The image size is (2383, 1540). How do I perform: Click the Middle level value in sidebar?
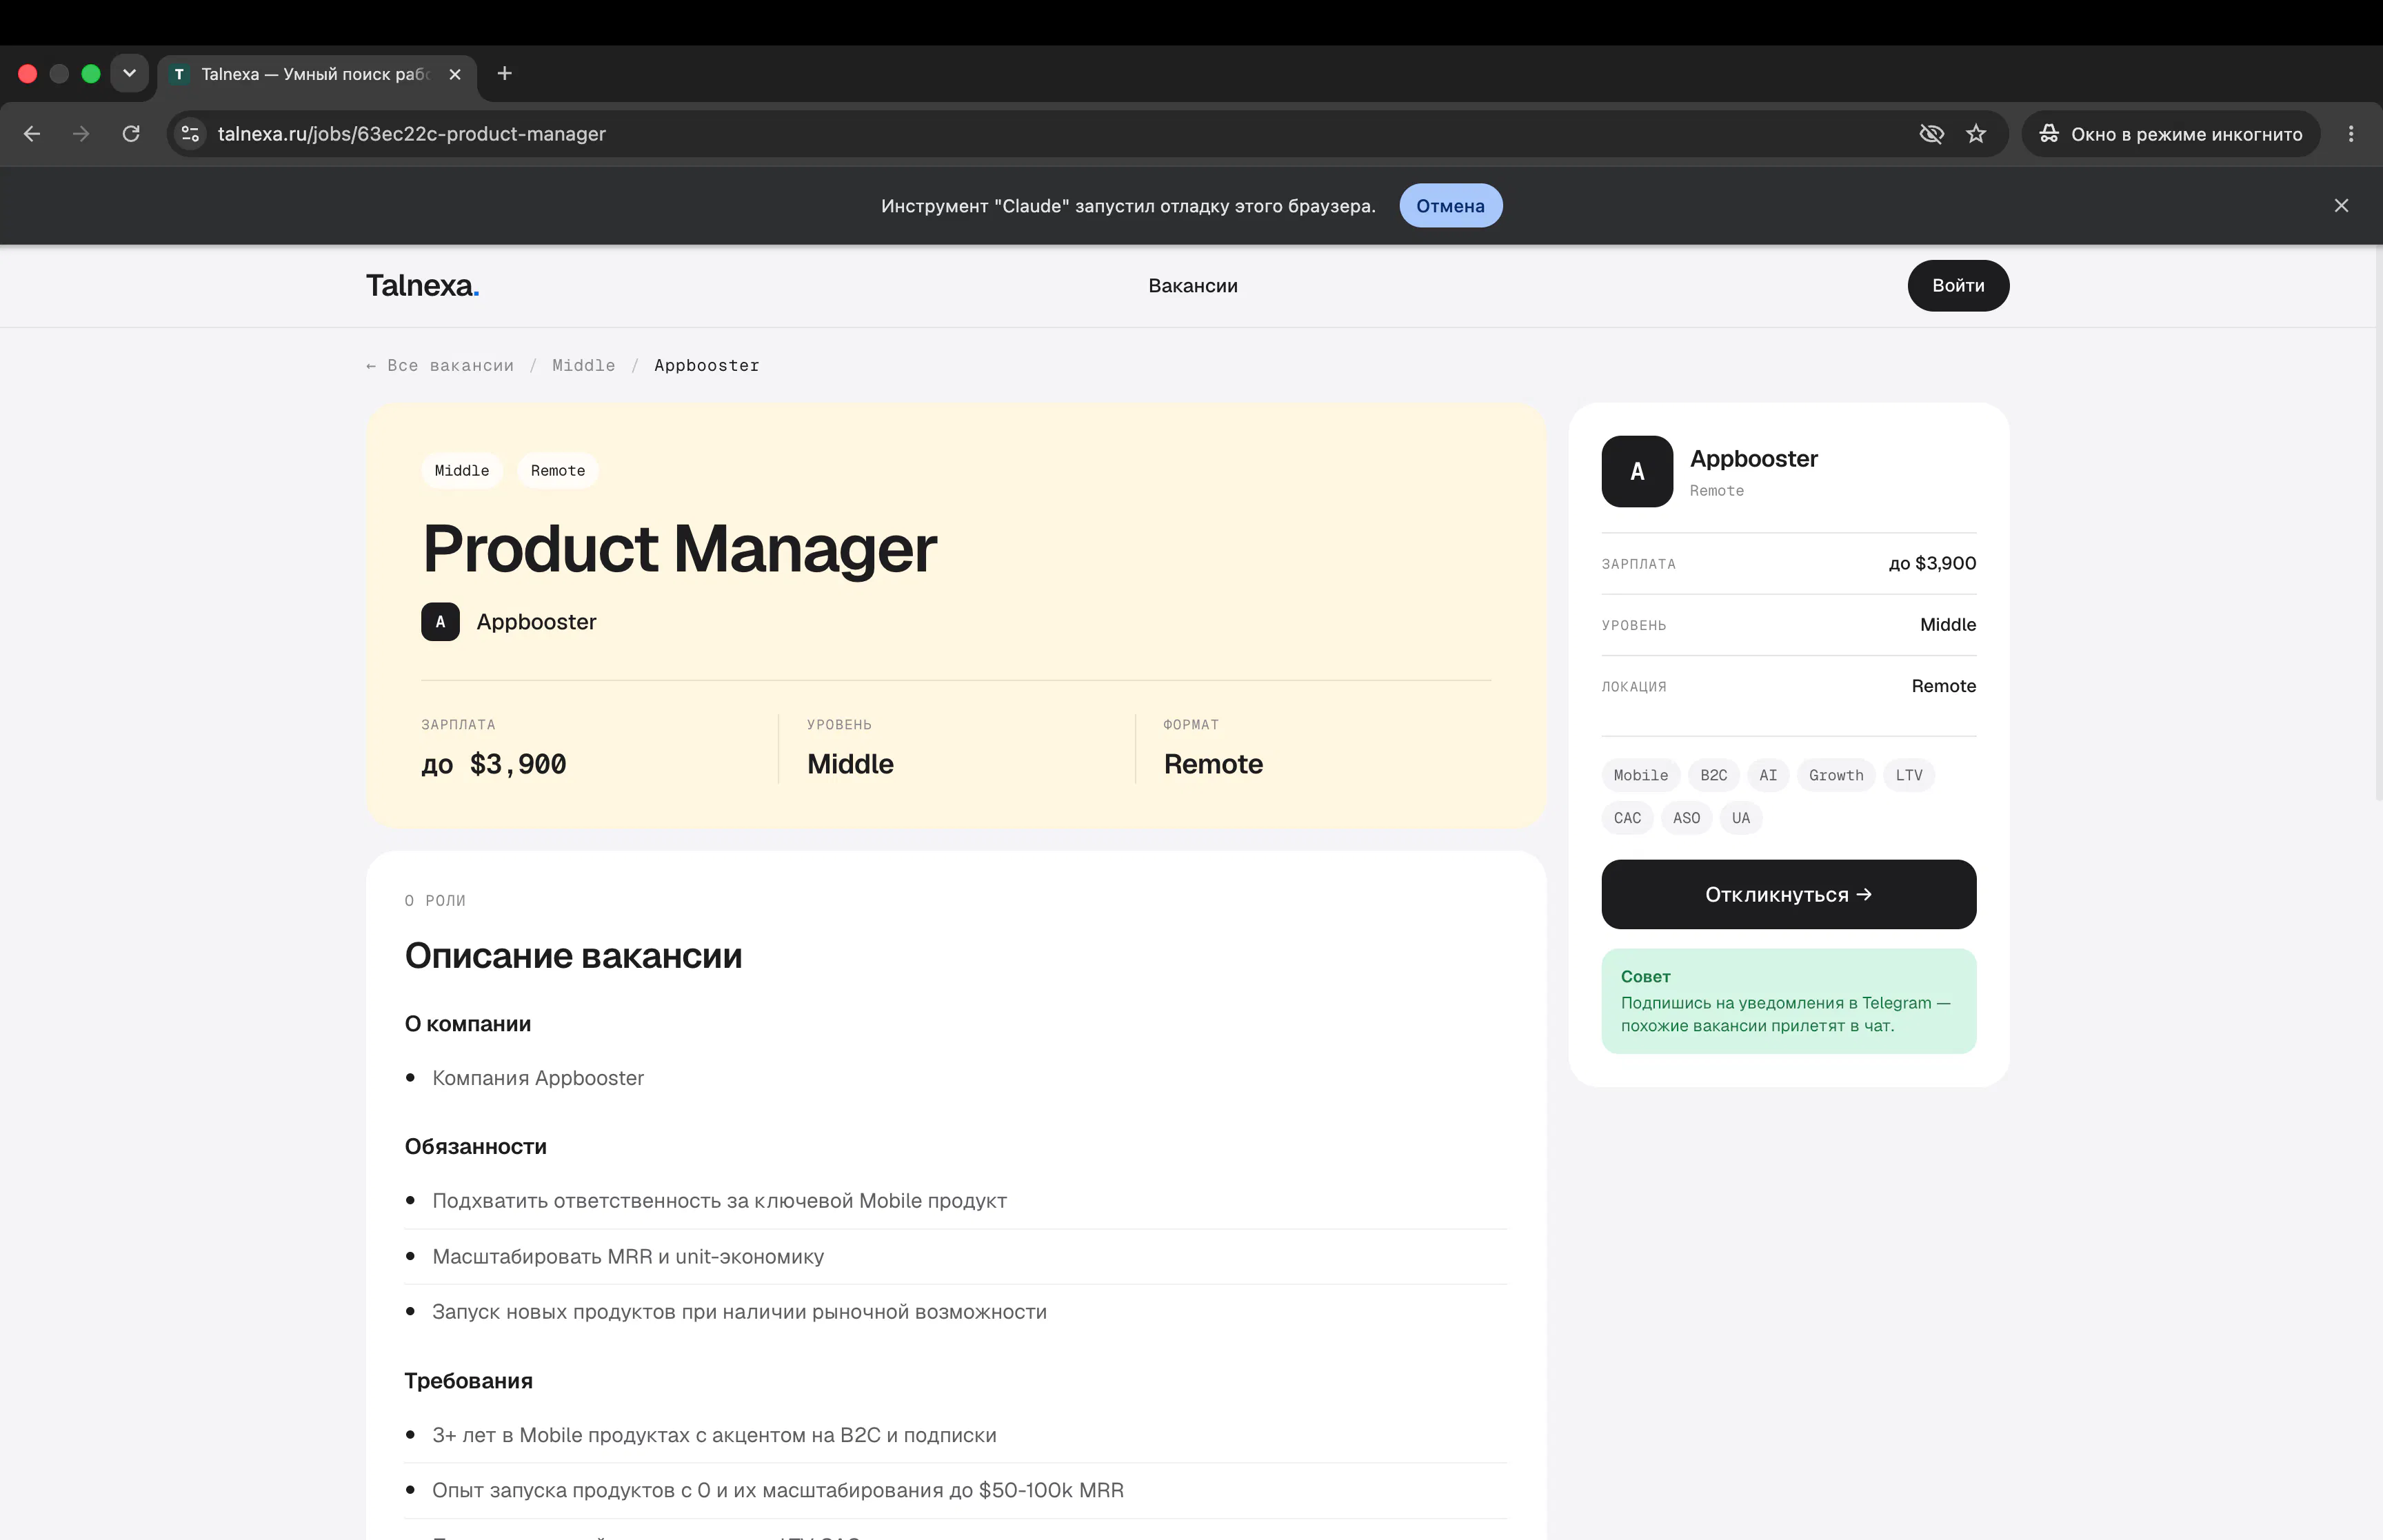pyautogui.click(x=1948, y=625)
